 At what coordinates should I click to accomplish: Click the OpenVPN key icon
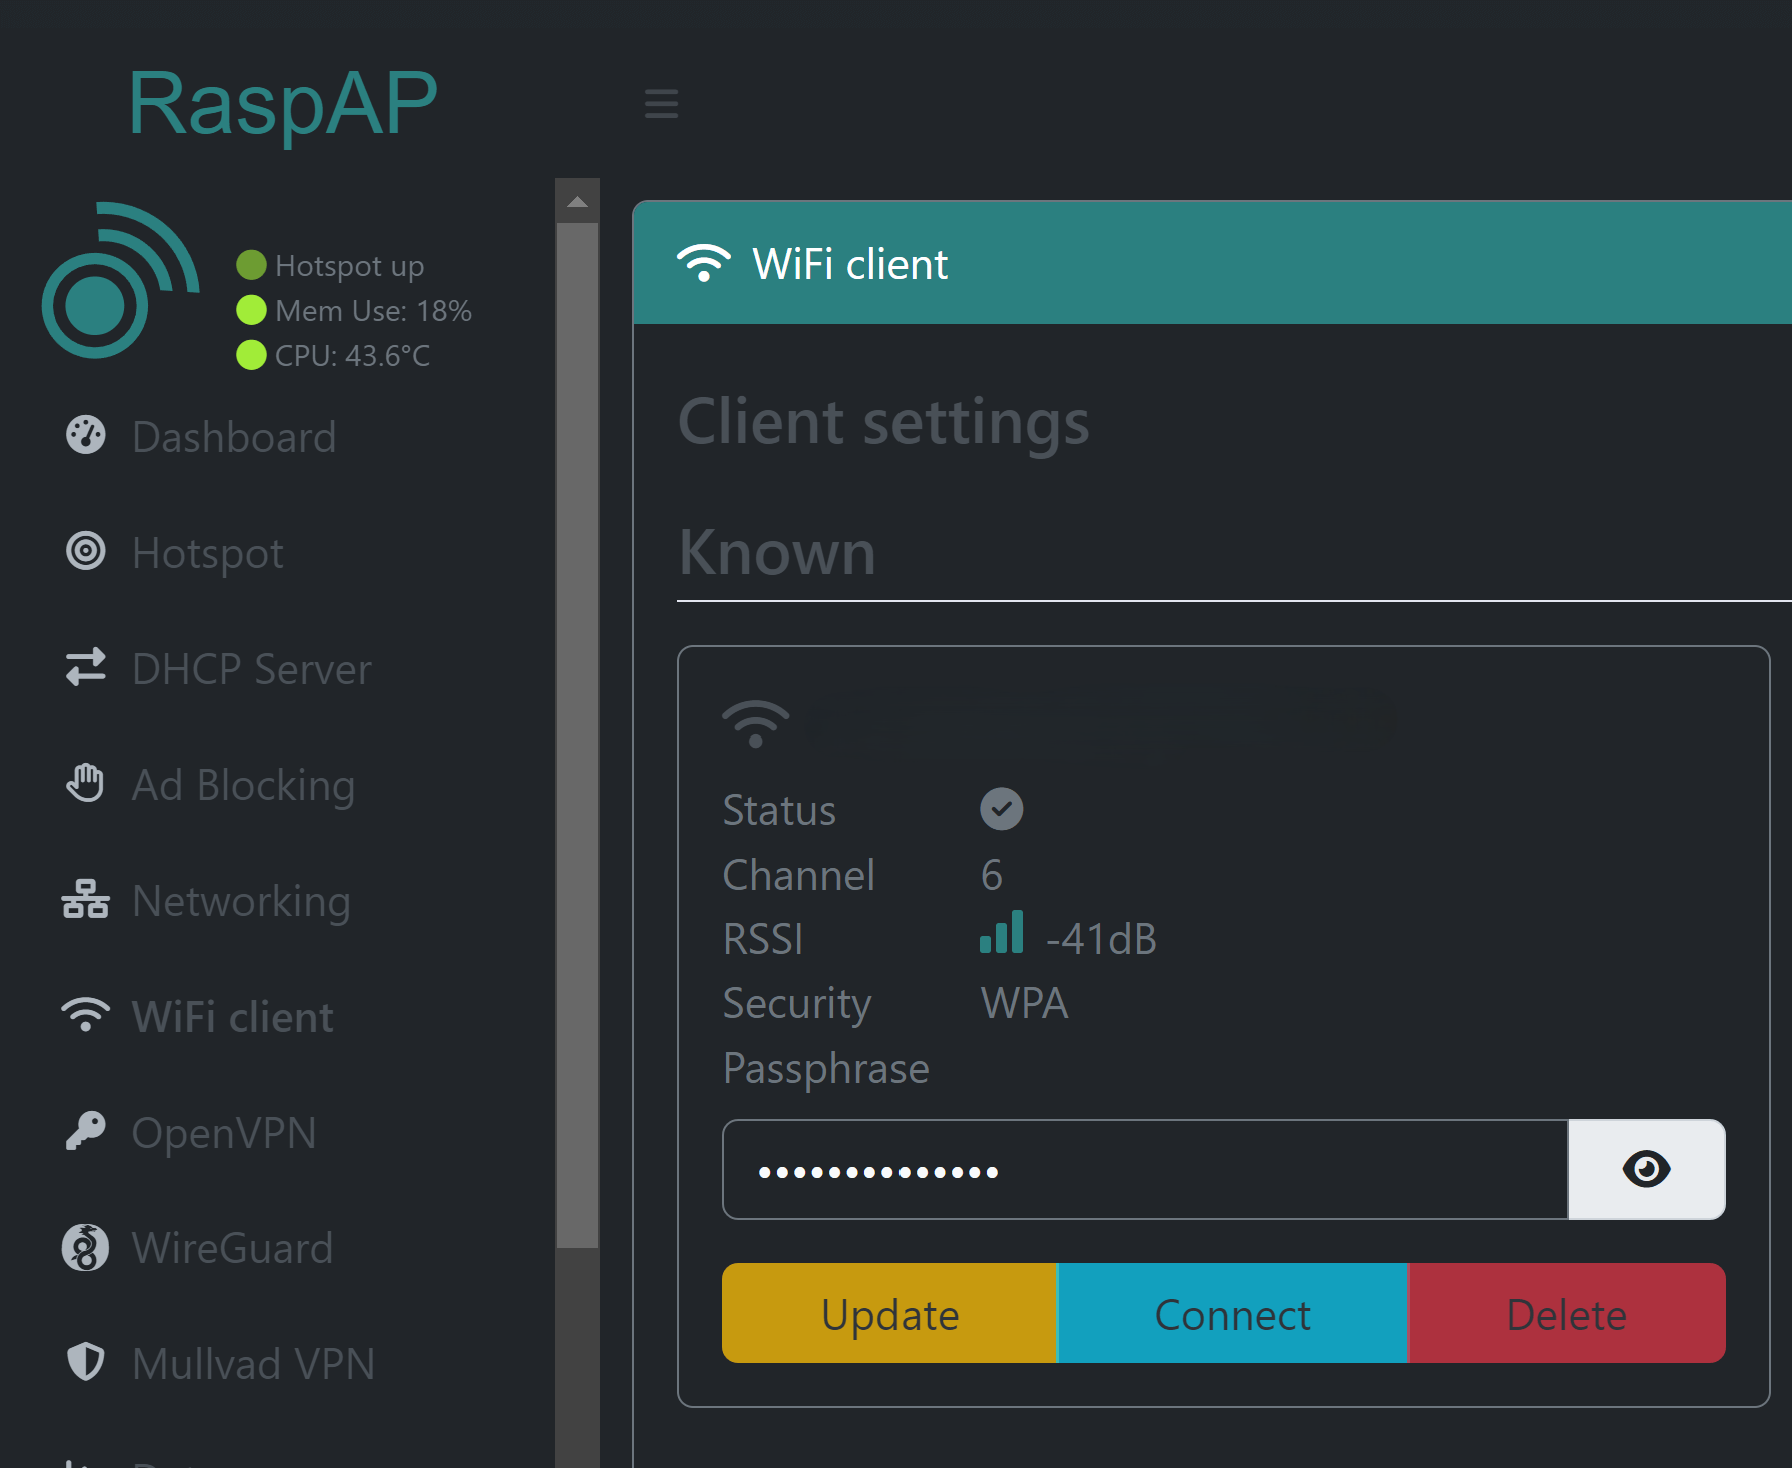(86, 1131)
